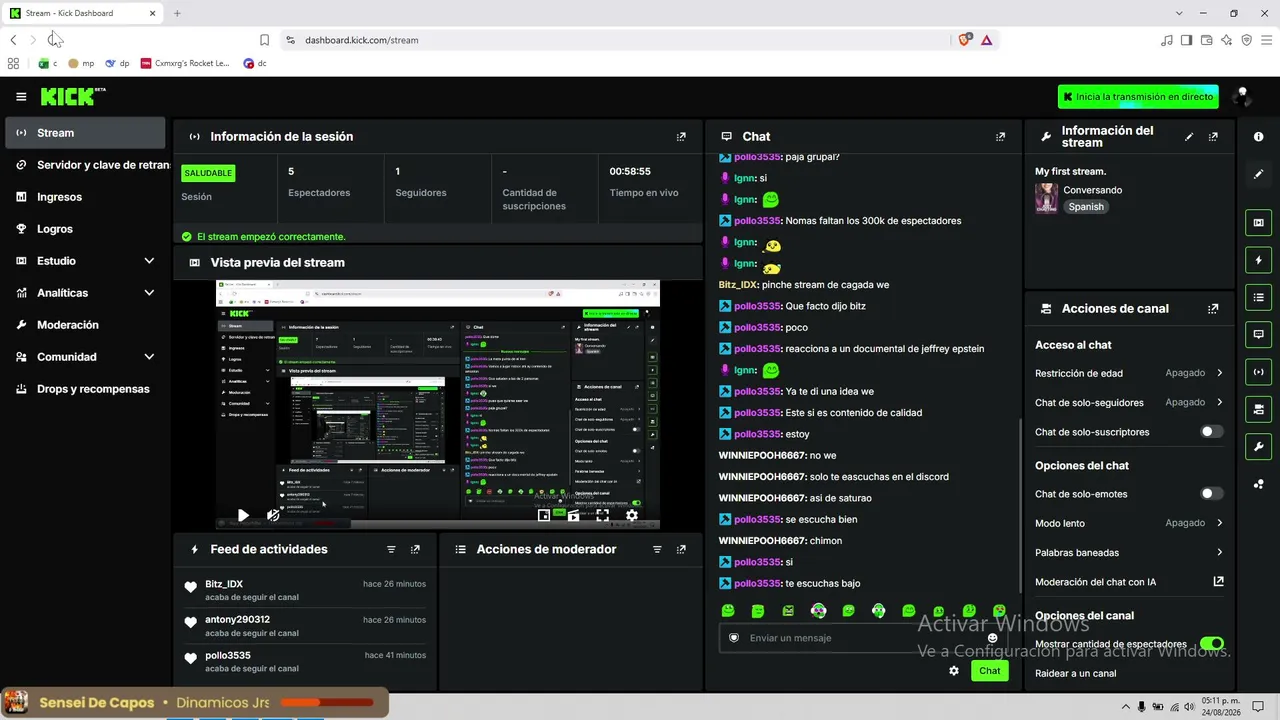Open the user avatar menu

click(1242, 96)
